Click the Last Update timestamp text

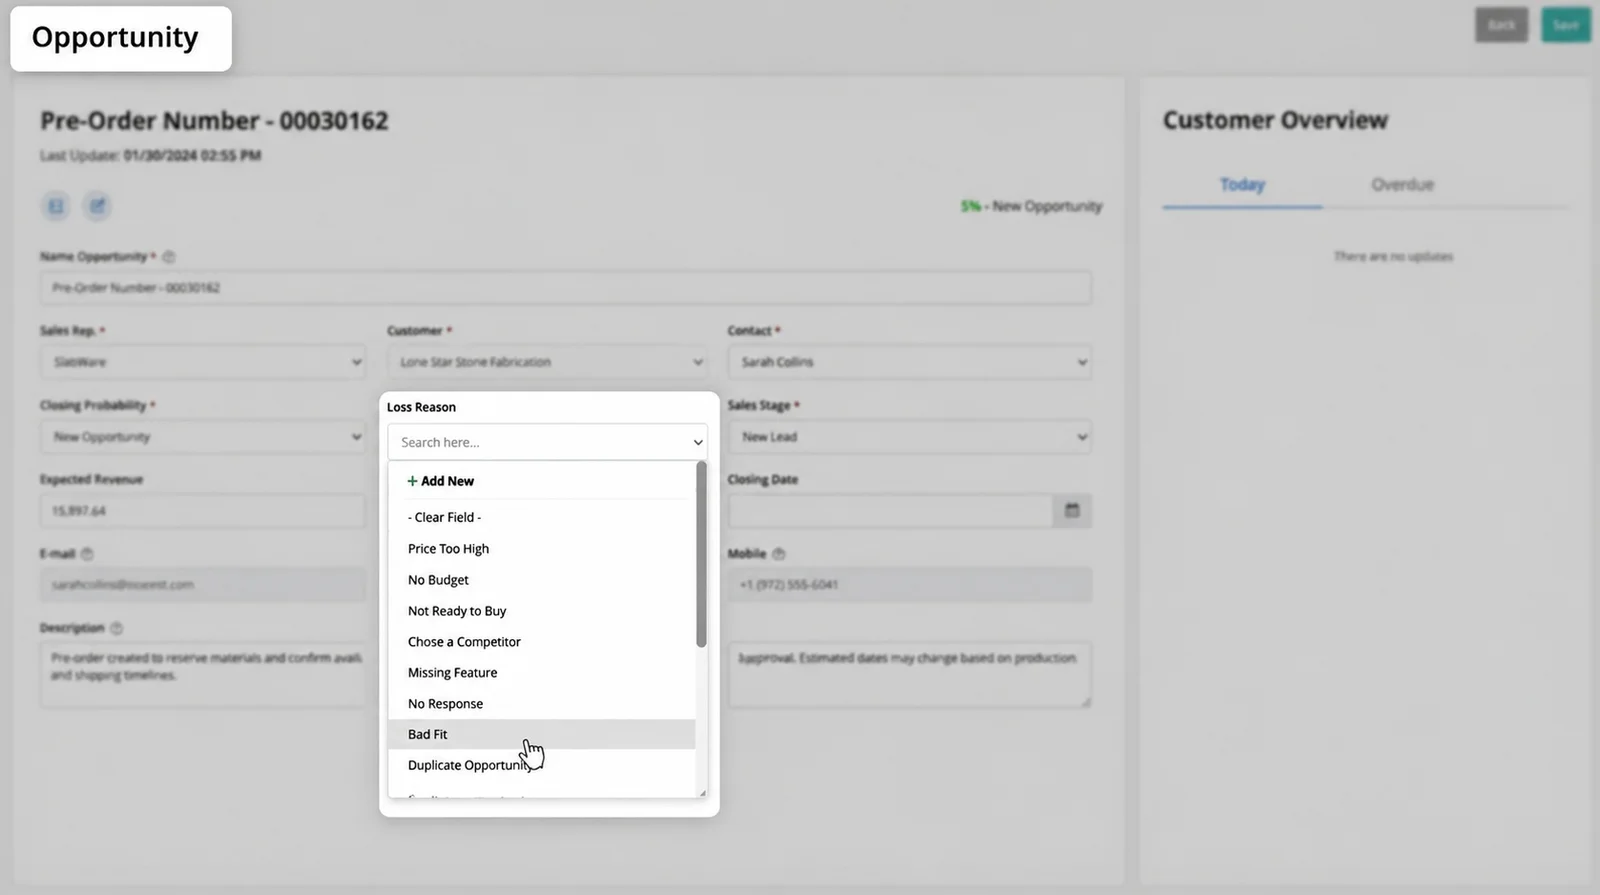pyautogui.click(x=150, y=156)
